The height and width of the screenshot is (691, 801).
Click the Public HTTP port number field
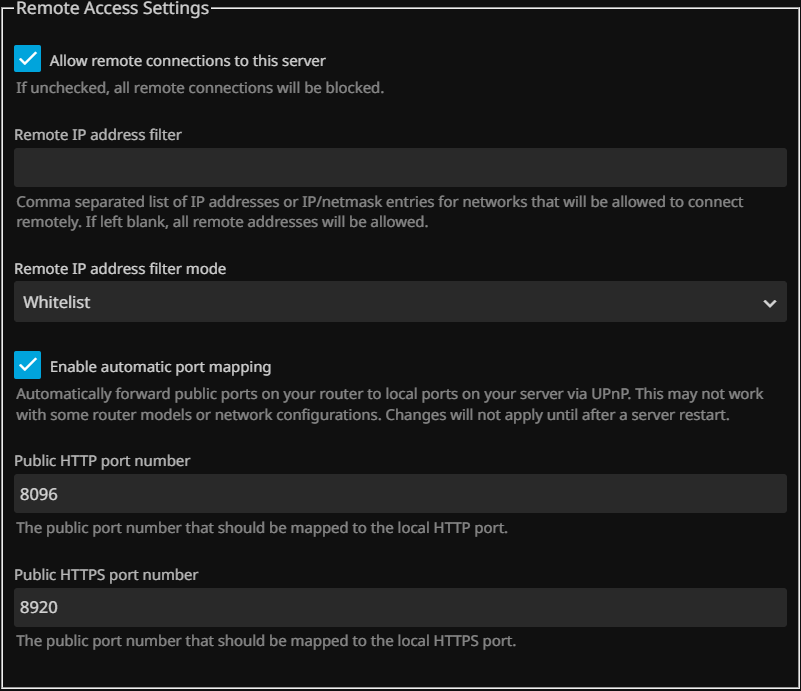(x=400, y=494)
